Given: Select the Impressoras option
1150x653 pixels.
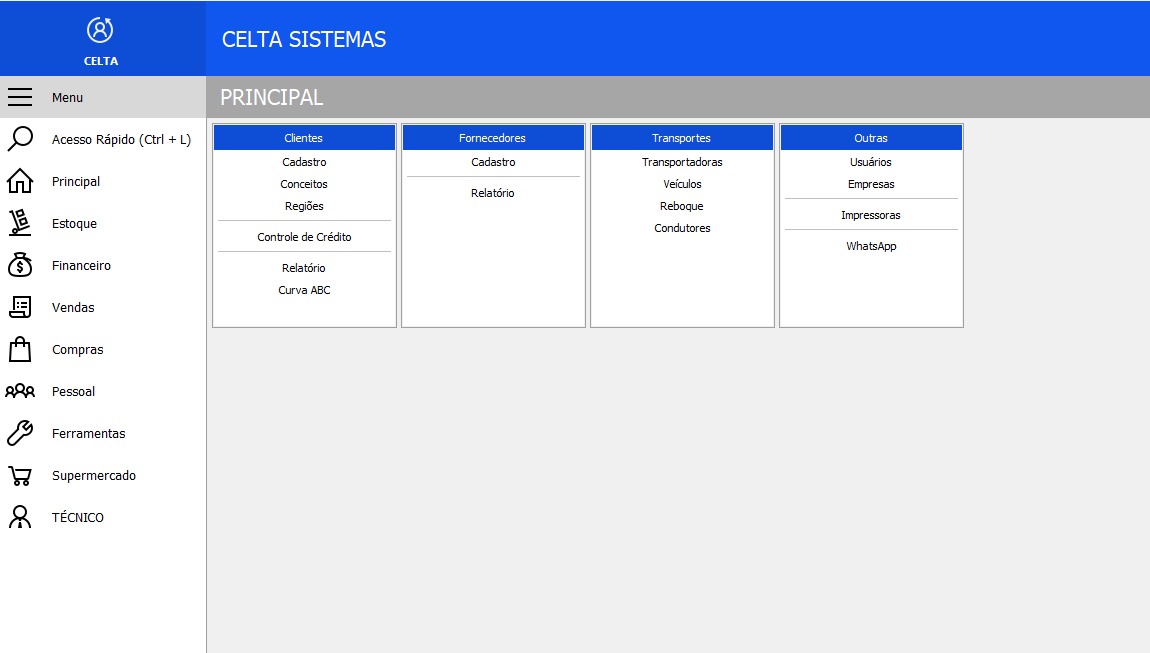Looking at the screenshot, I should click(871, 215).
